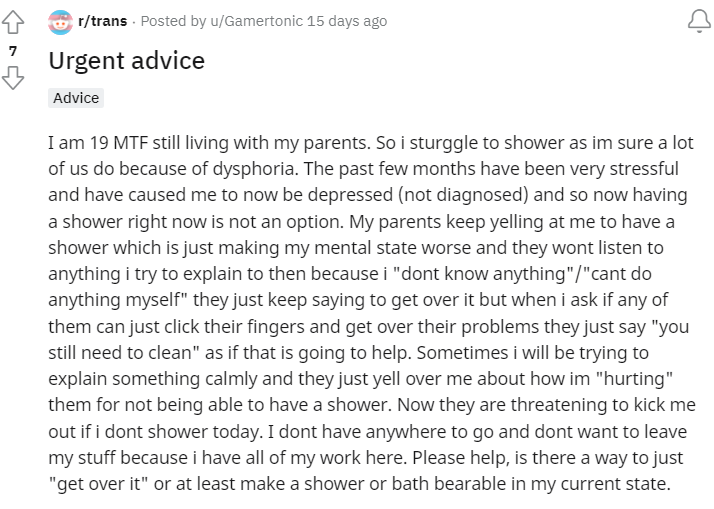The height and width of the screenshot is (509, 714).
Task: Click the r/trans subreddit avatar icon
Action: [60, 21]
